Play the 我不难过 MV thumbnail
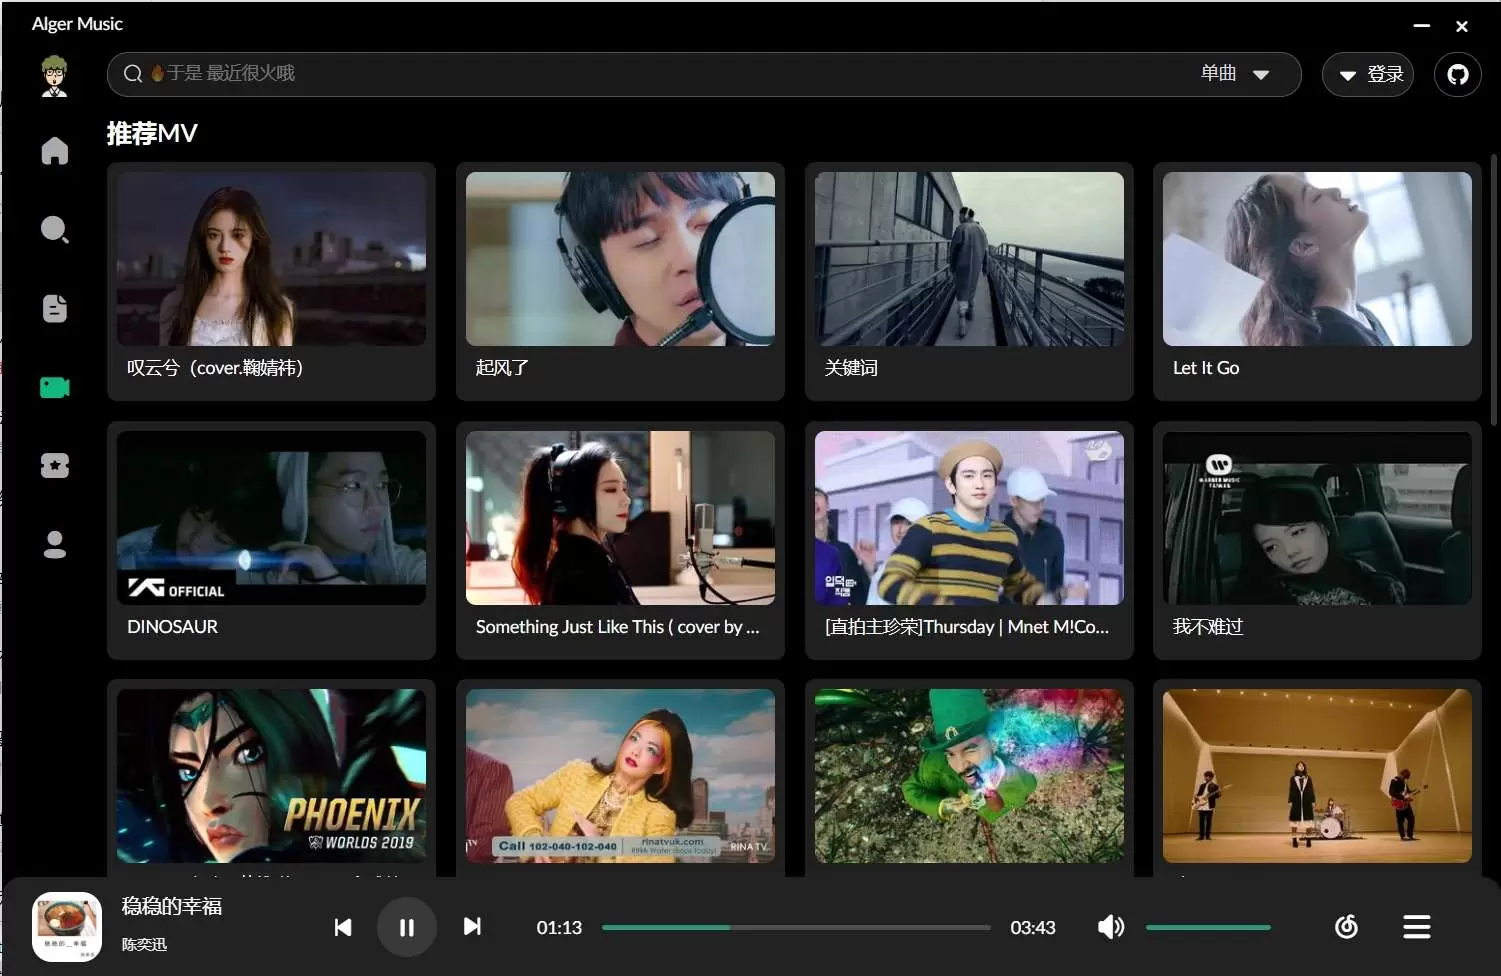 click(1317, 518)
